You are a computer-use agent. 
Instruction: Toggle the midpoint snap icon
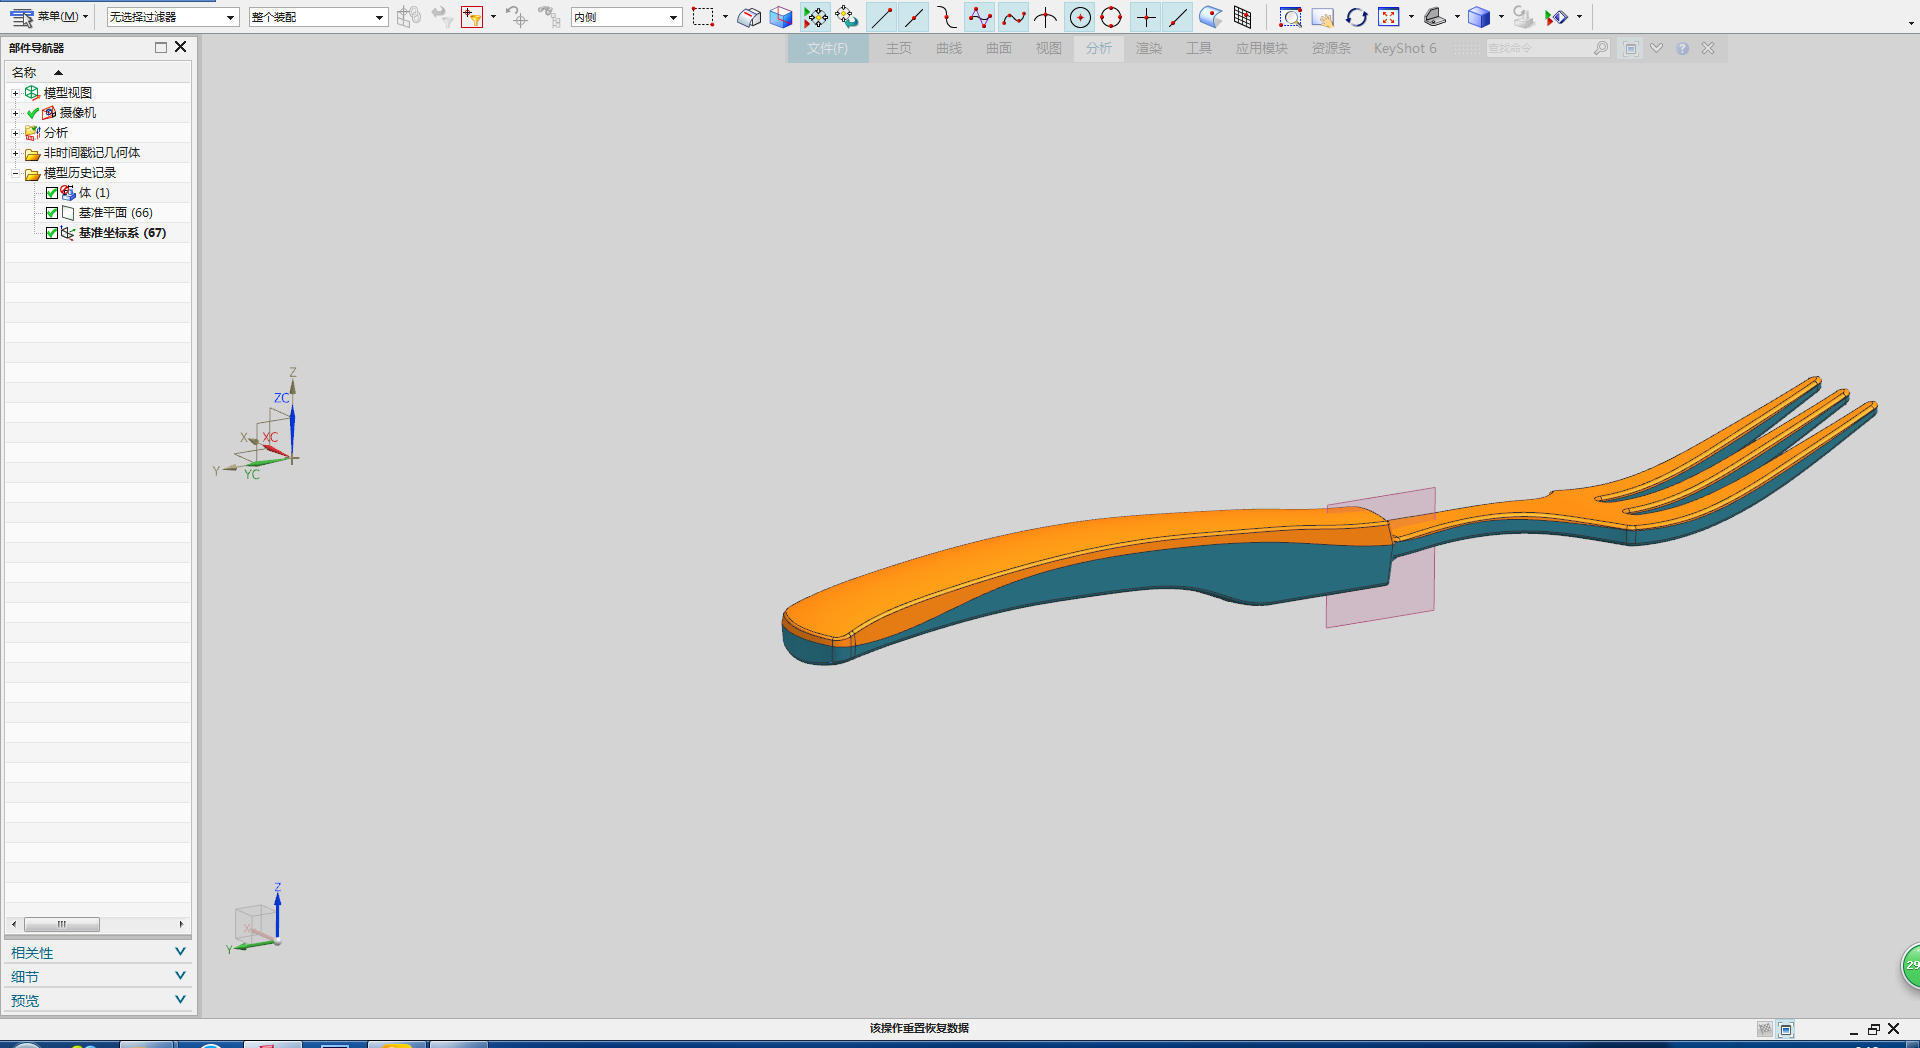click(914, 17)
